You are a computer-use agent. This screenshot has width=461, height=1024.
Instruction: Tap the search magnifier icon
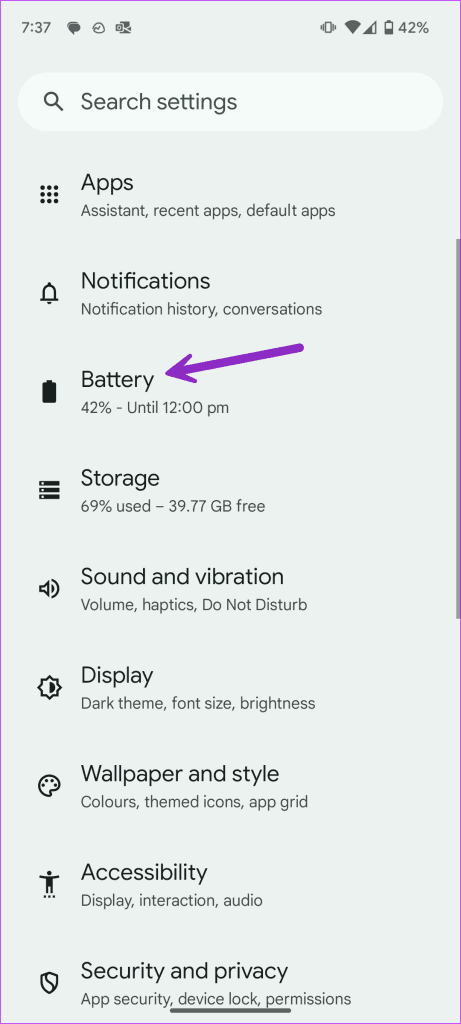pyautogui.click(x=53, y=102)
